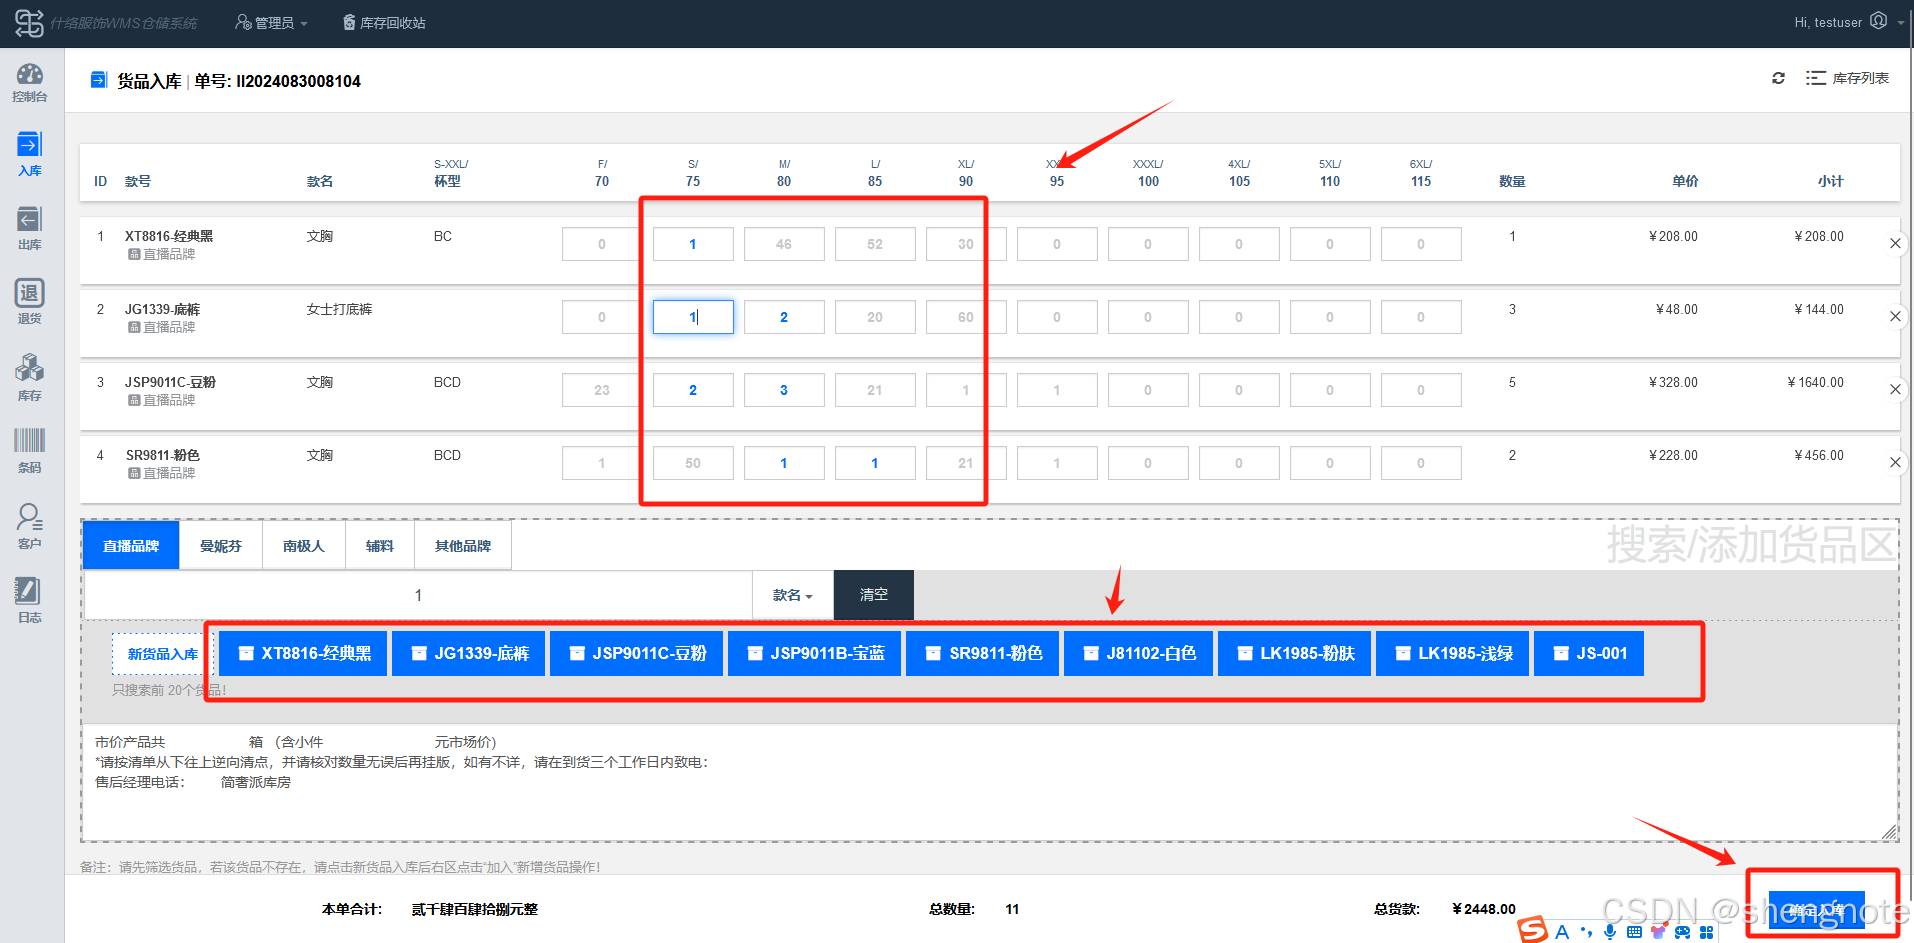Open 库存回收站 in the top bar
Image resolution: width=1914 pixels, height=943 pixels.
[x=384, y=22]
